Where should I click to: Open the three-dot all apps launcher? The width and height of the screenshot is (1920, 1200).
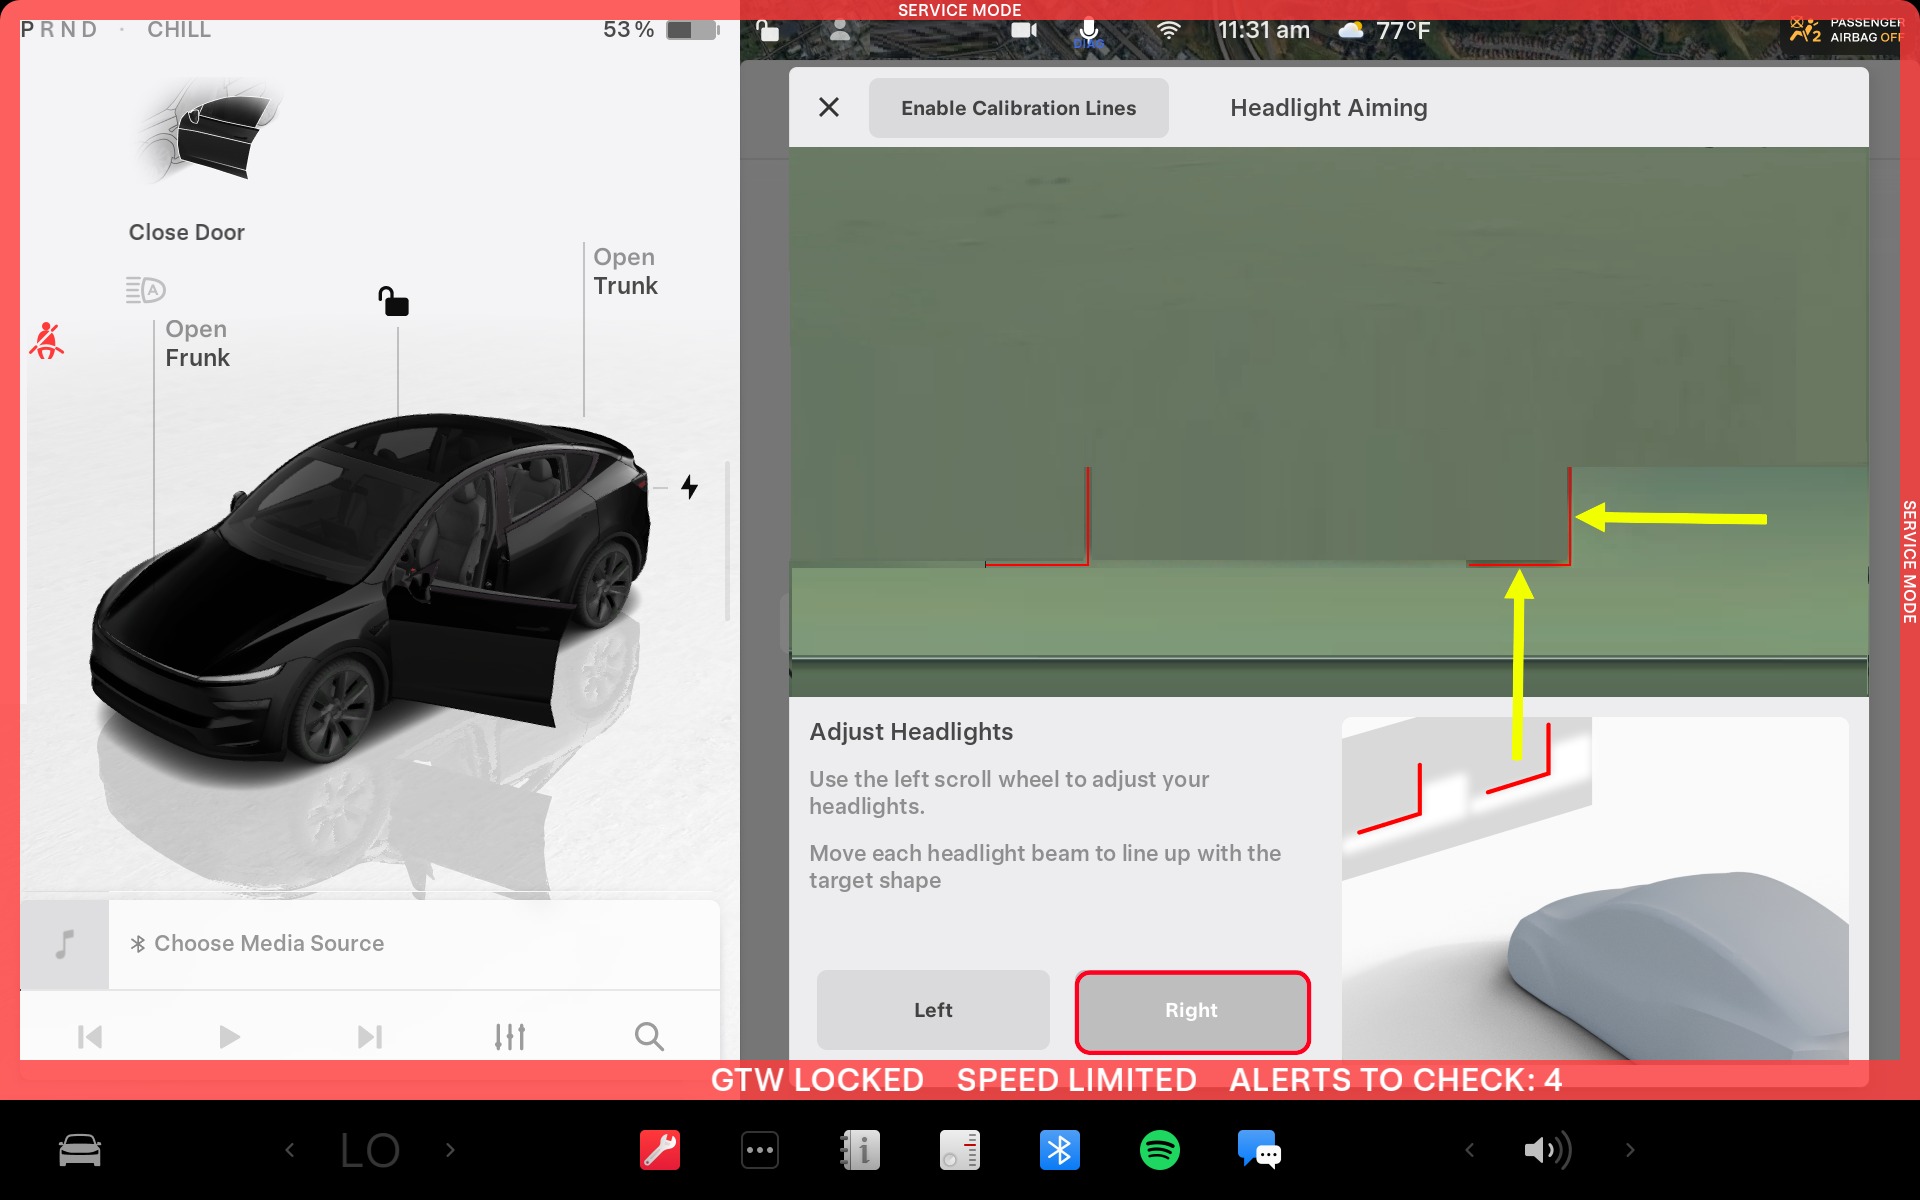pos(760,1150)
